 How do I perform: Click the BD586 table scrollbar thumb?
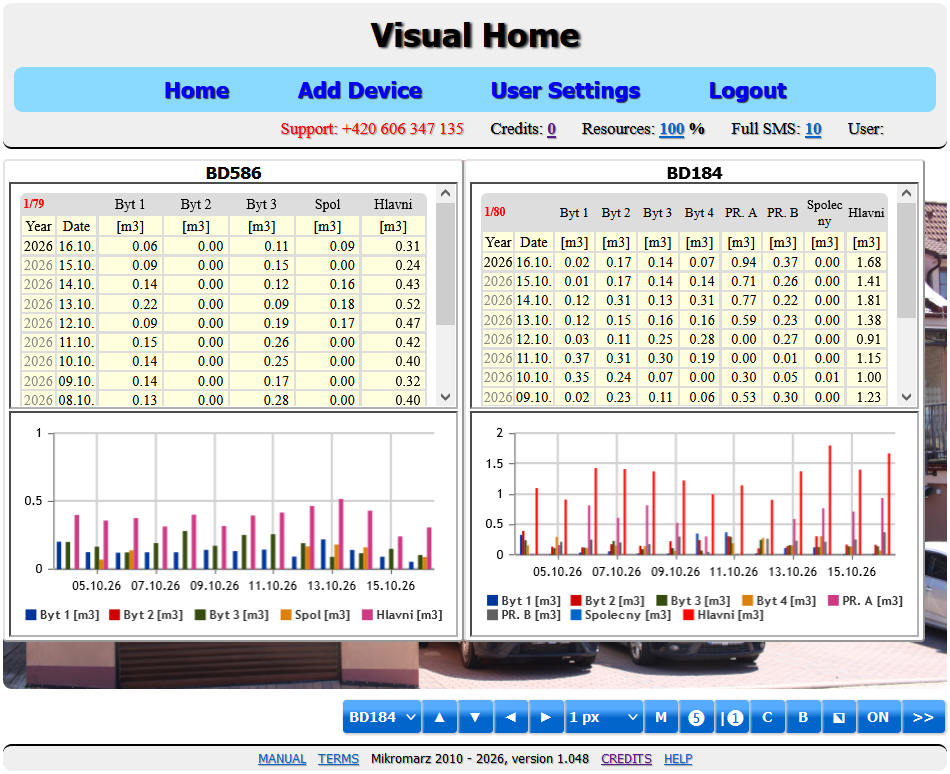point(445,263)
